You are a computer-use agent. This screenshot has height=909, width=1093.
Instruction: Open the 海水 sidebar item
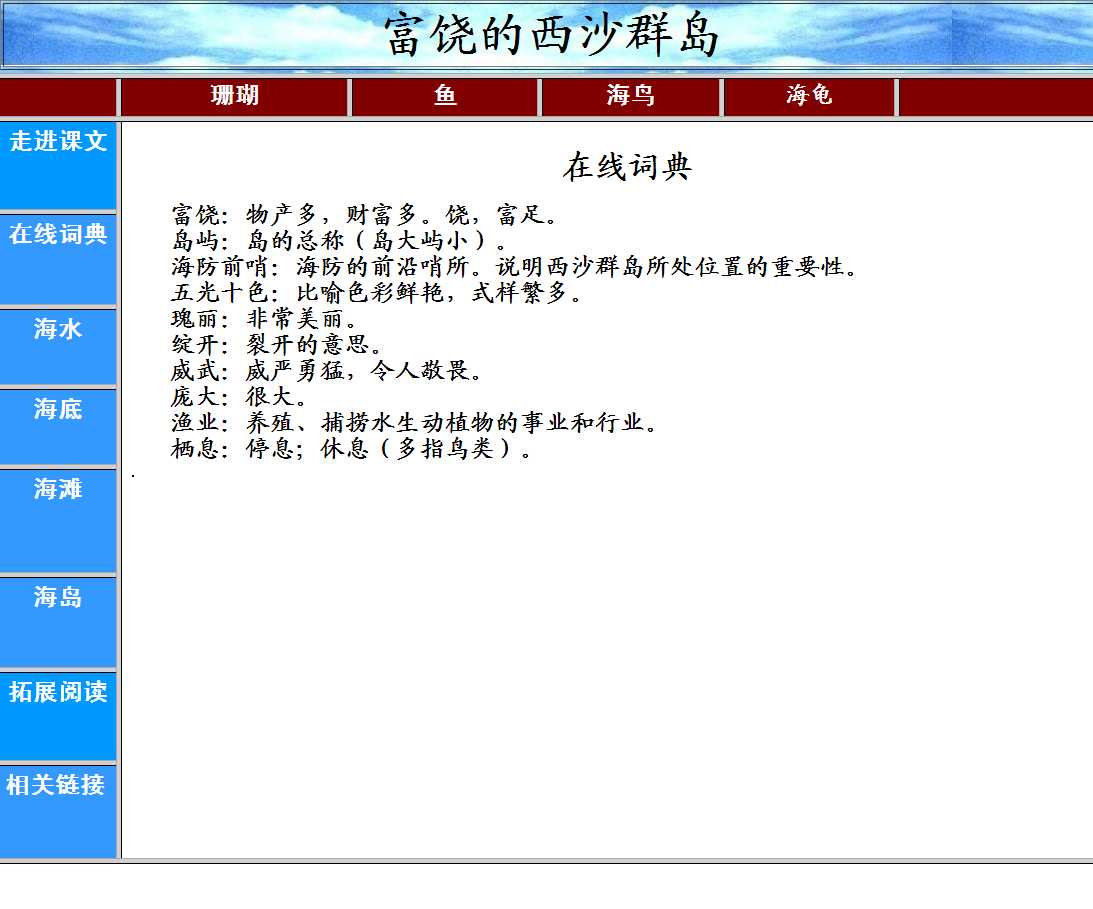coord(58,329)
